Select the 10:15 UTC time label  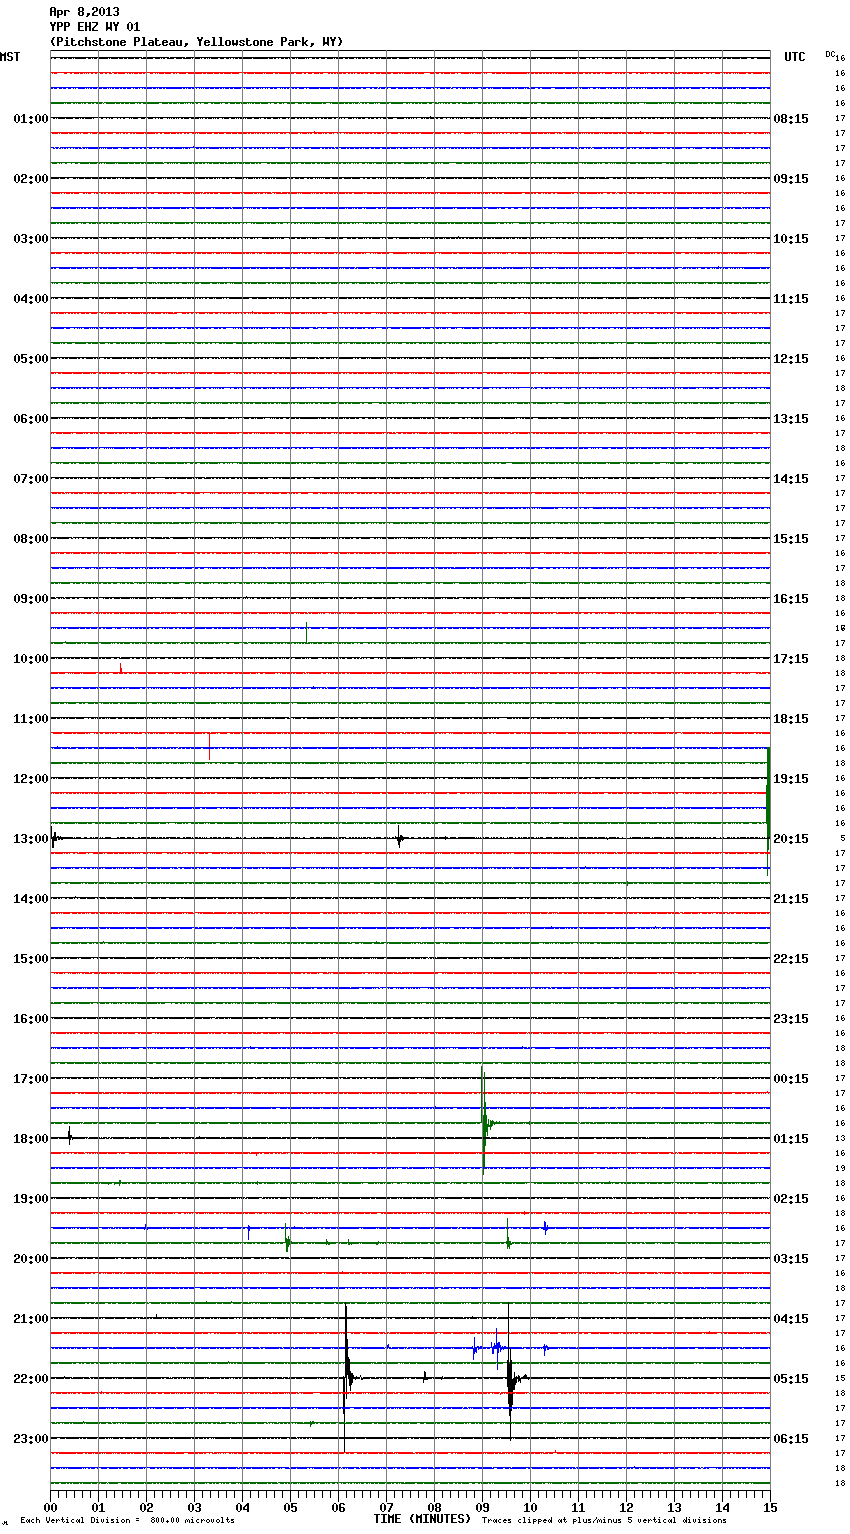[791, 239]
